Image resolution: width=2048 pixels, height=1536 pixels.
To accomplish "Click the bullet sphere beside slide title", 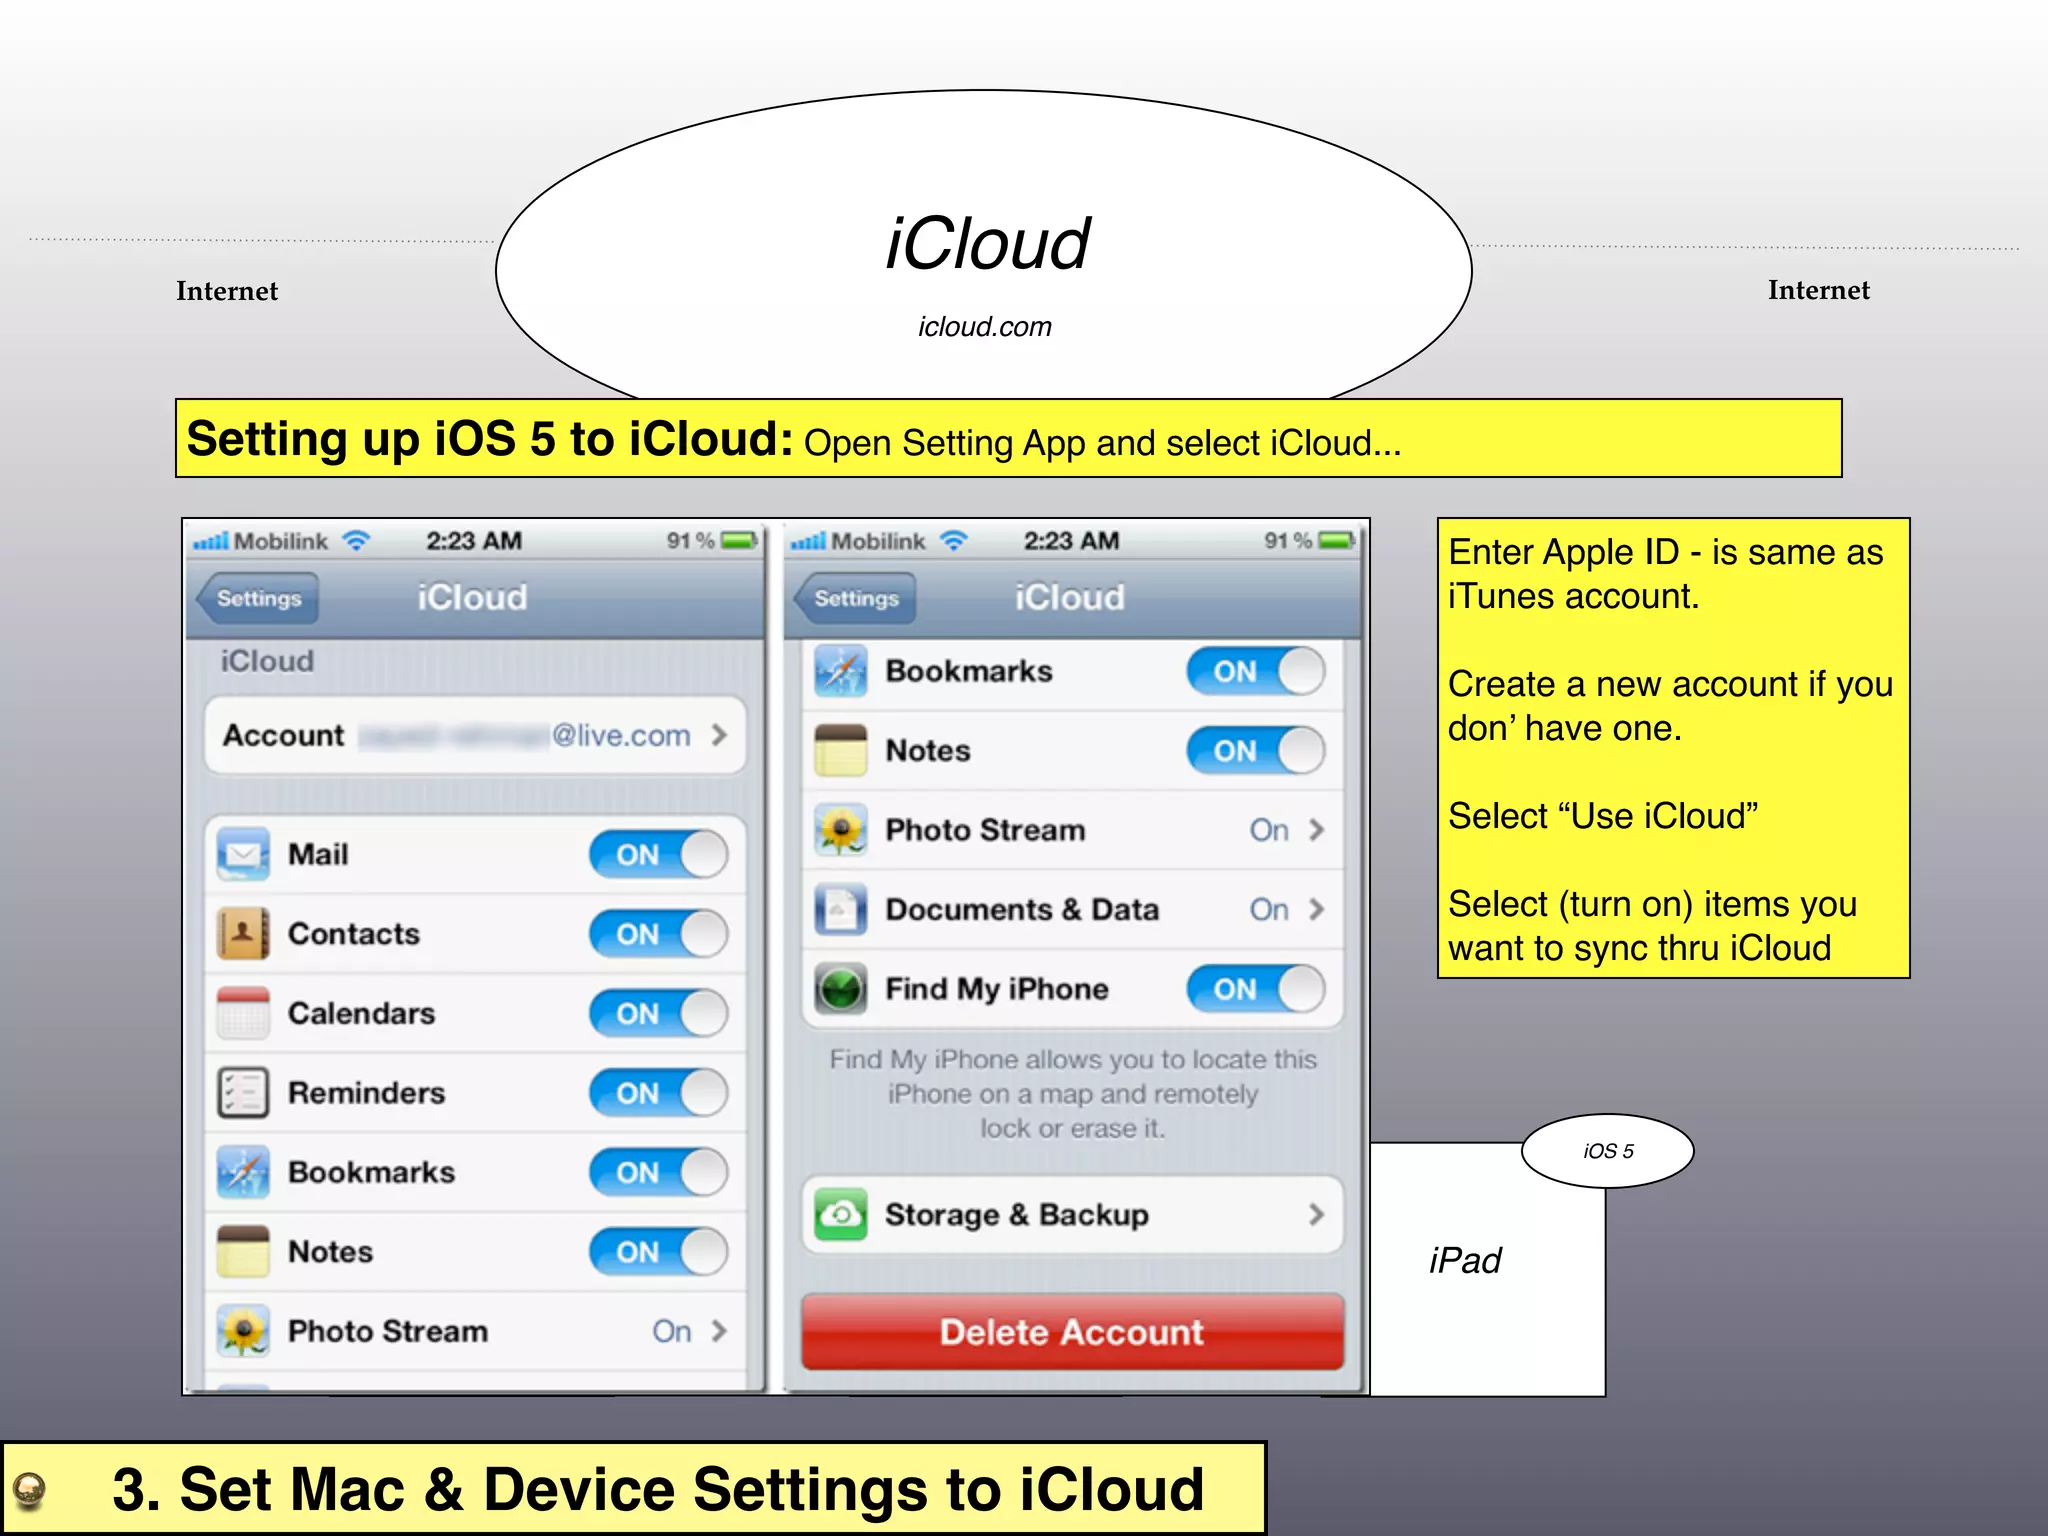I will [x=30, y=1490].
